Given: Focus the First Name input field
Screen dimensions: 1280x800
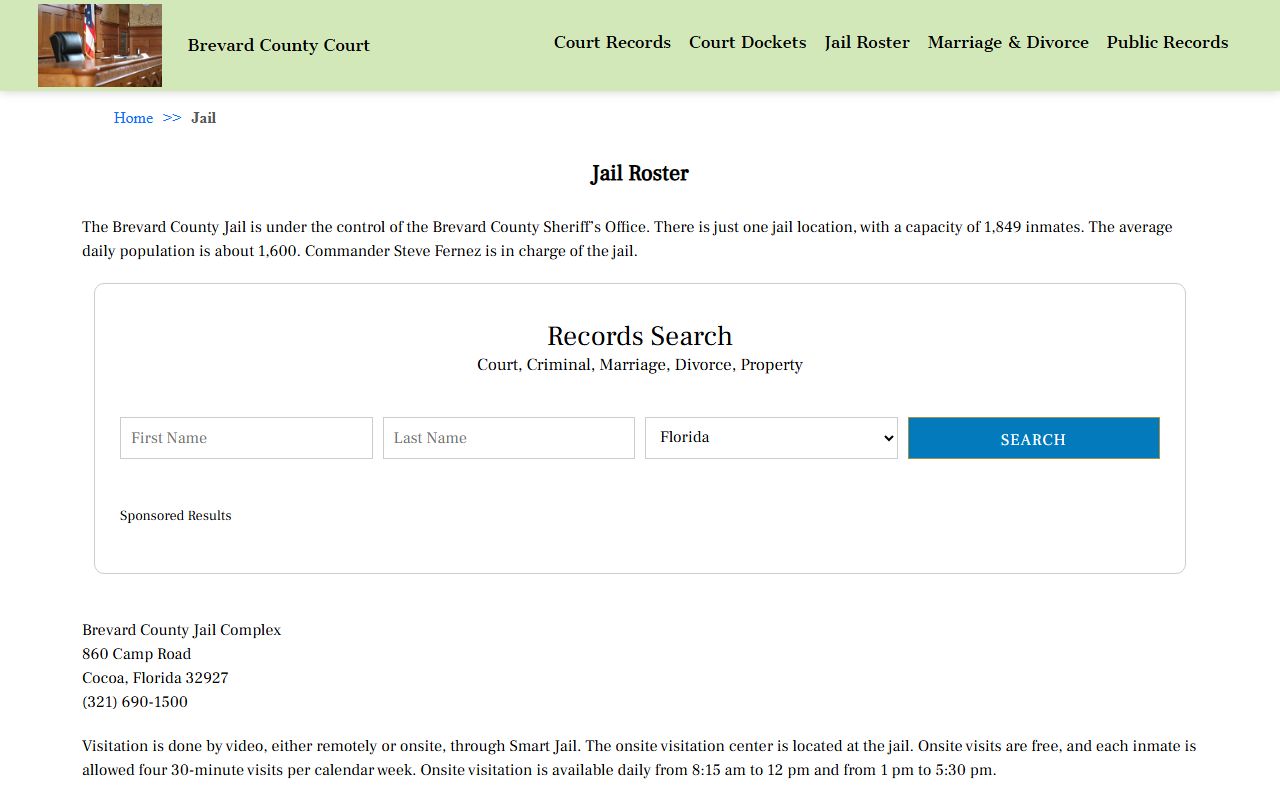Looking at the screenshot, I should (246, 438).
